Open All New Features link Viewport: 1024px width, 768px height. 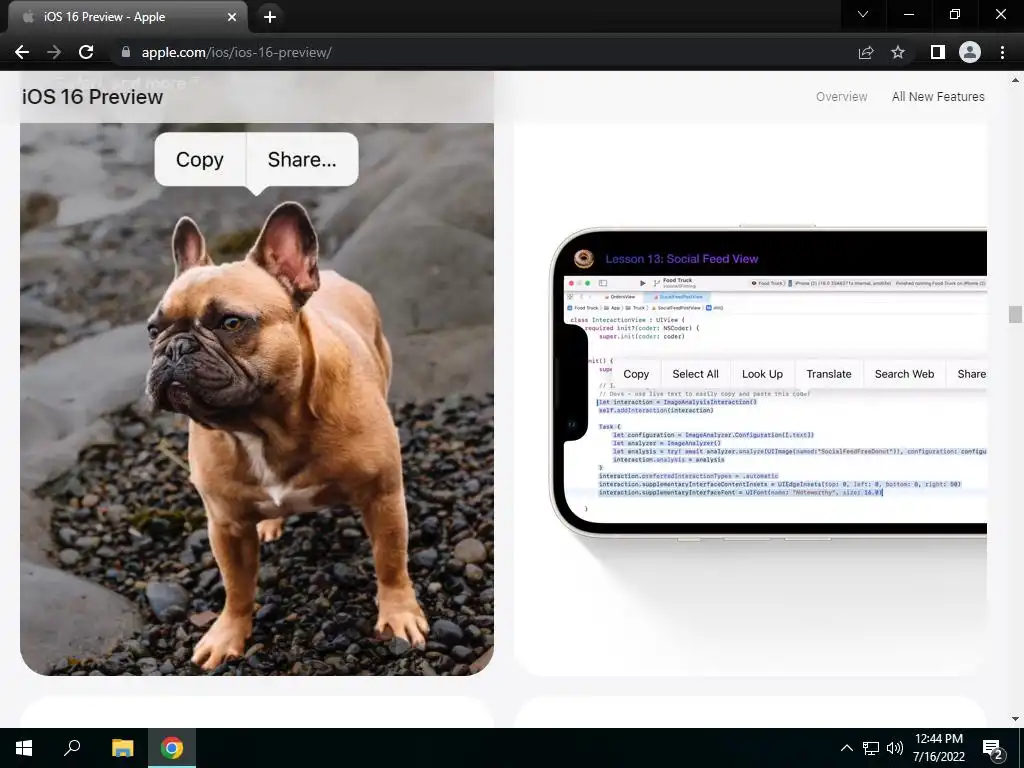[938, 97]
